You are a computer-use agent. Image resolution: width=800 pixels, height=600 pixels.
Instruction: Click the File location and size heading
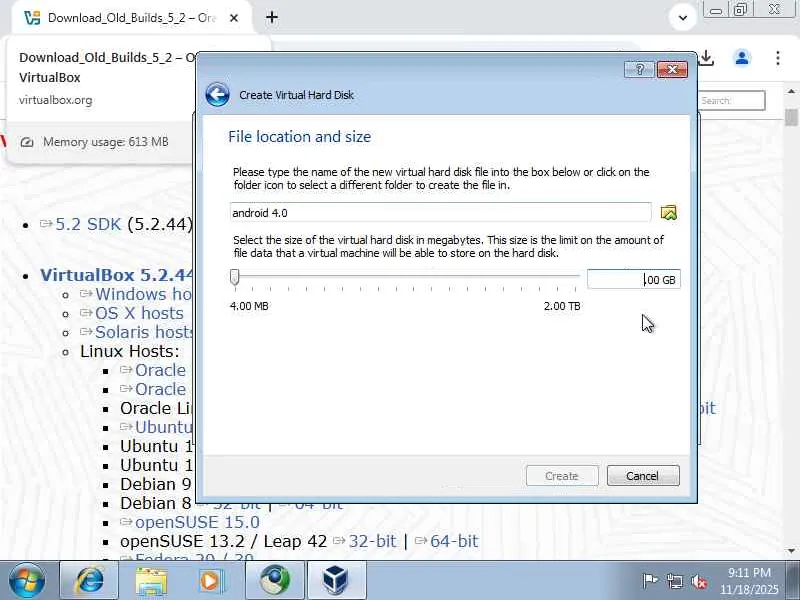(x=299, y=137)
